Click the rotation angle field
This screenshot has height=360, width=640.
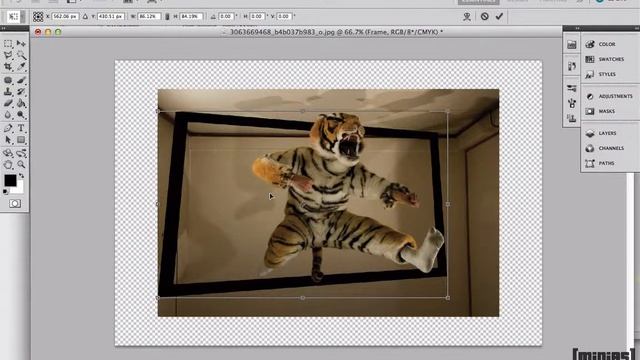click(226, 16)
